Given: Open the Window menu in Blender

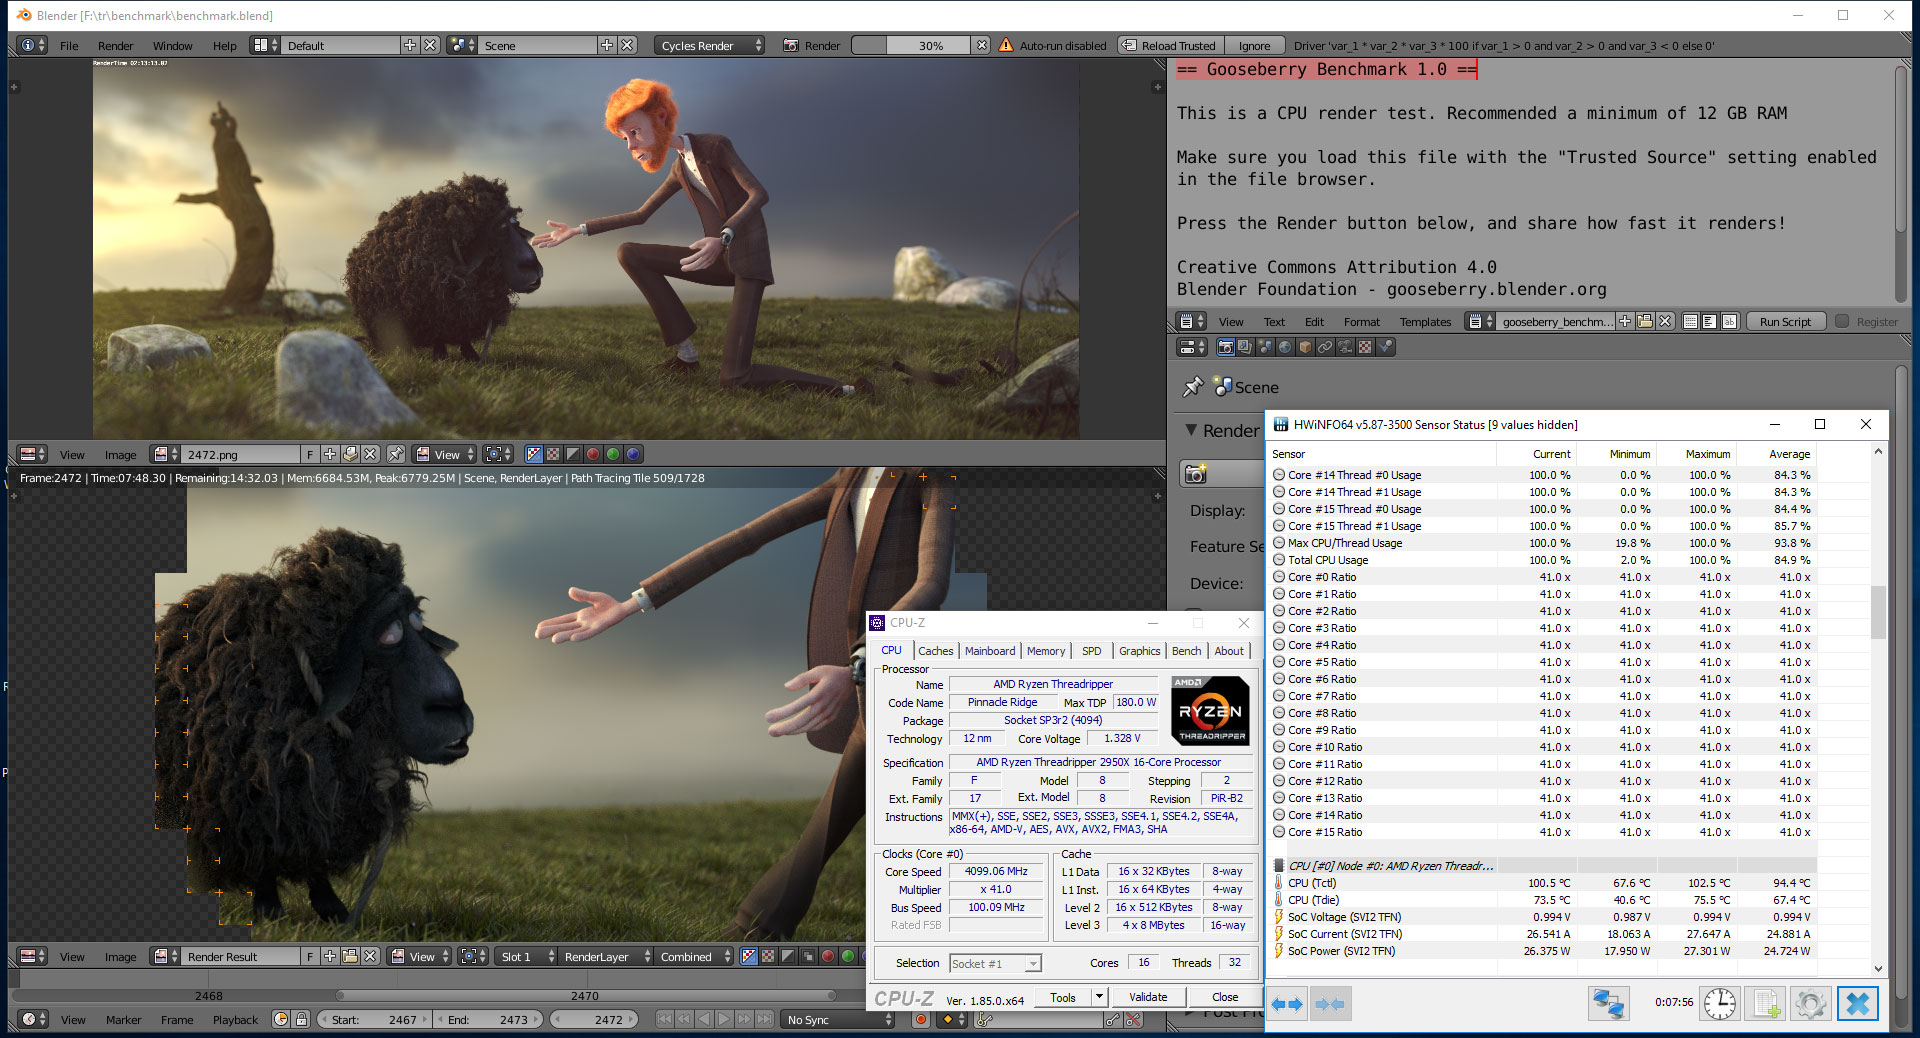Looking at the screenshot, I should [x=172, y=45].
